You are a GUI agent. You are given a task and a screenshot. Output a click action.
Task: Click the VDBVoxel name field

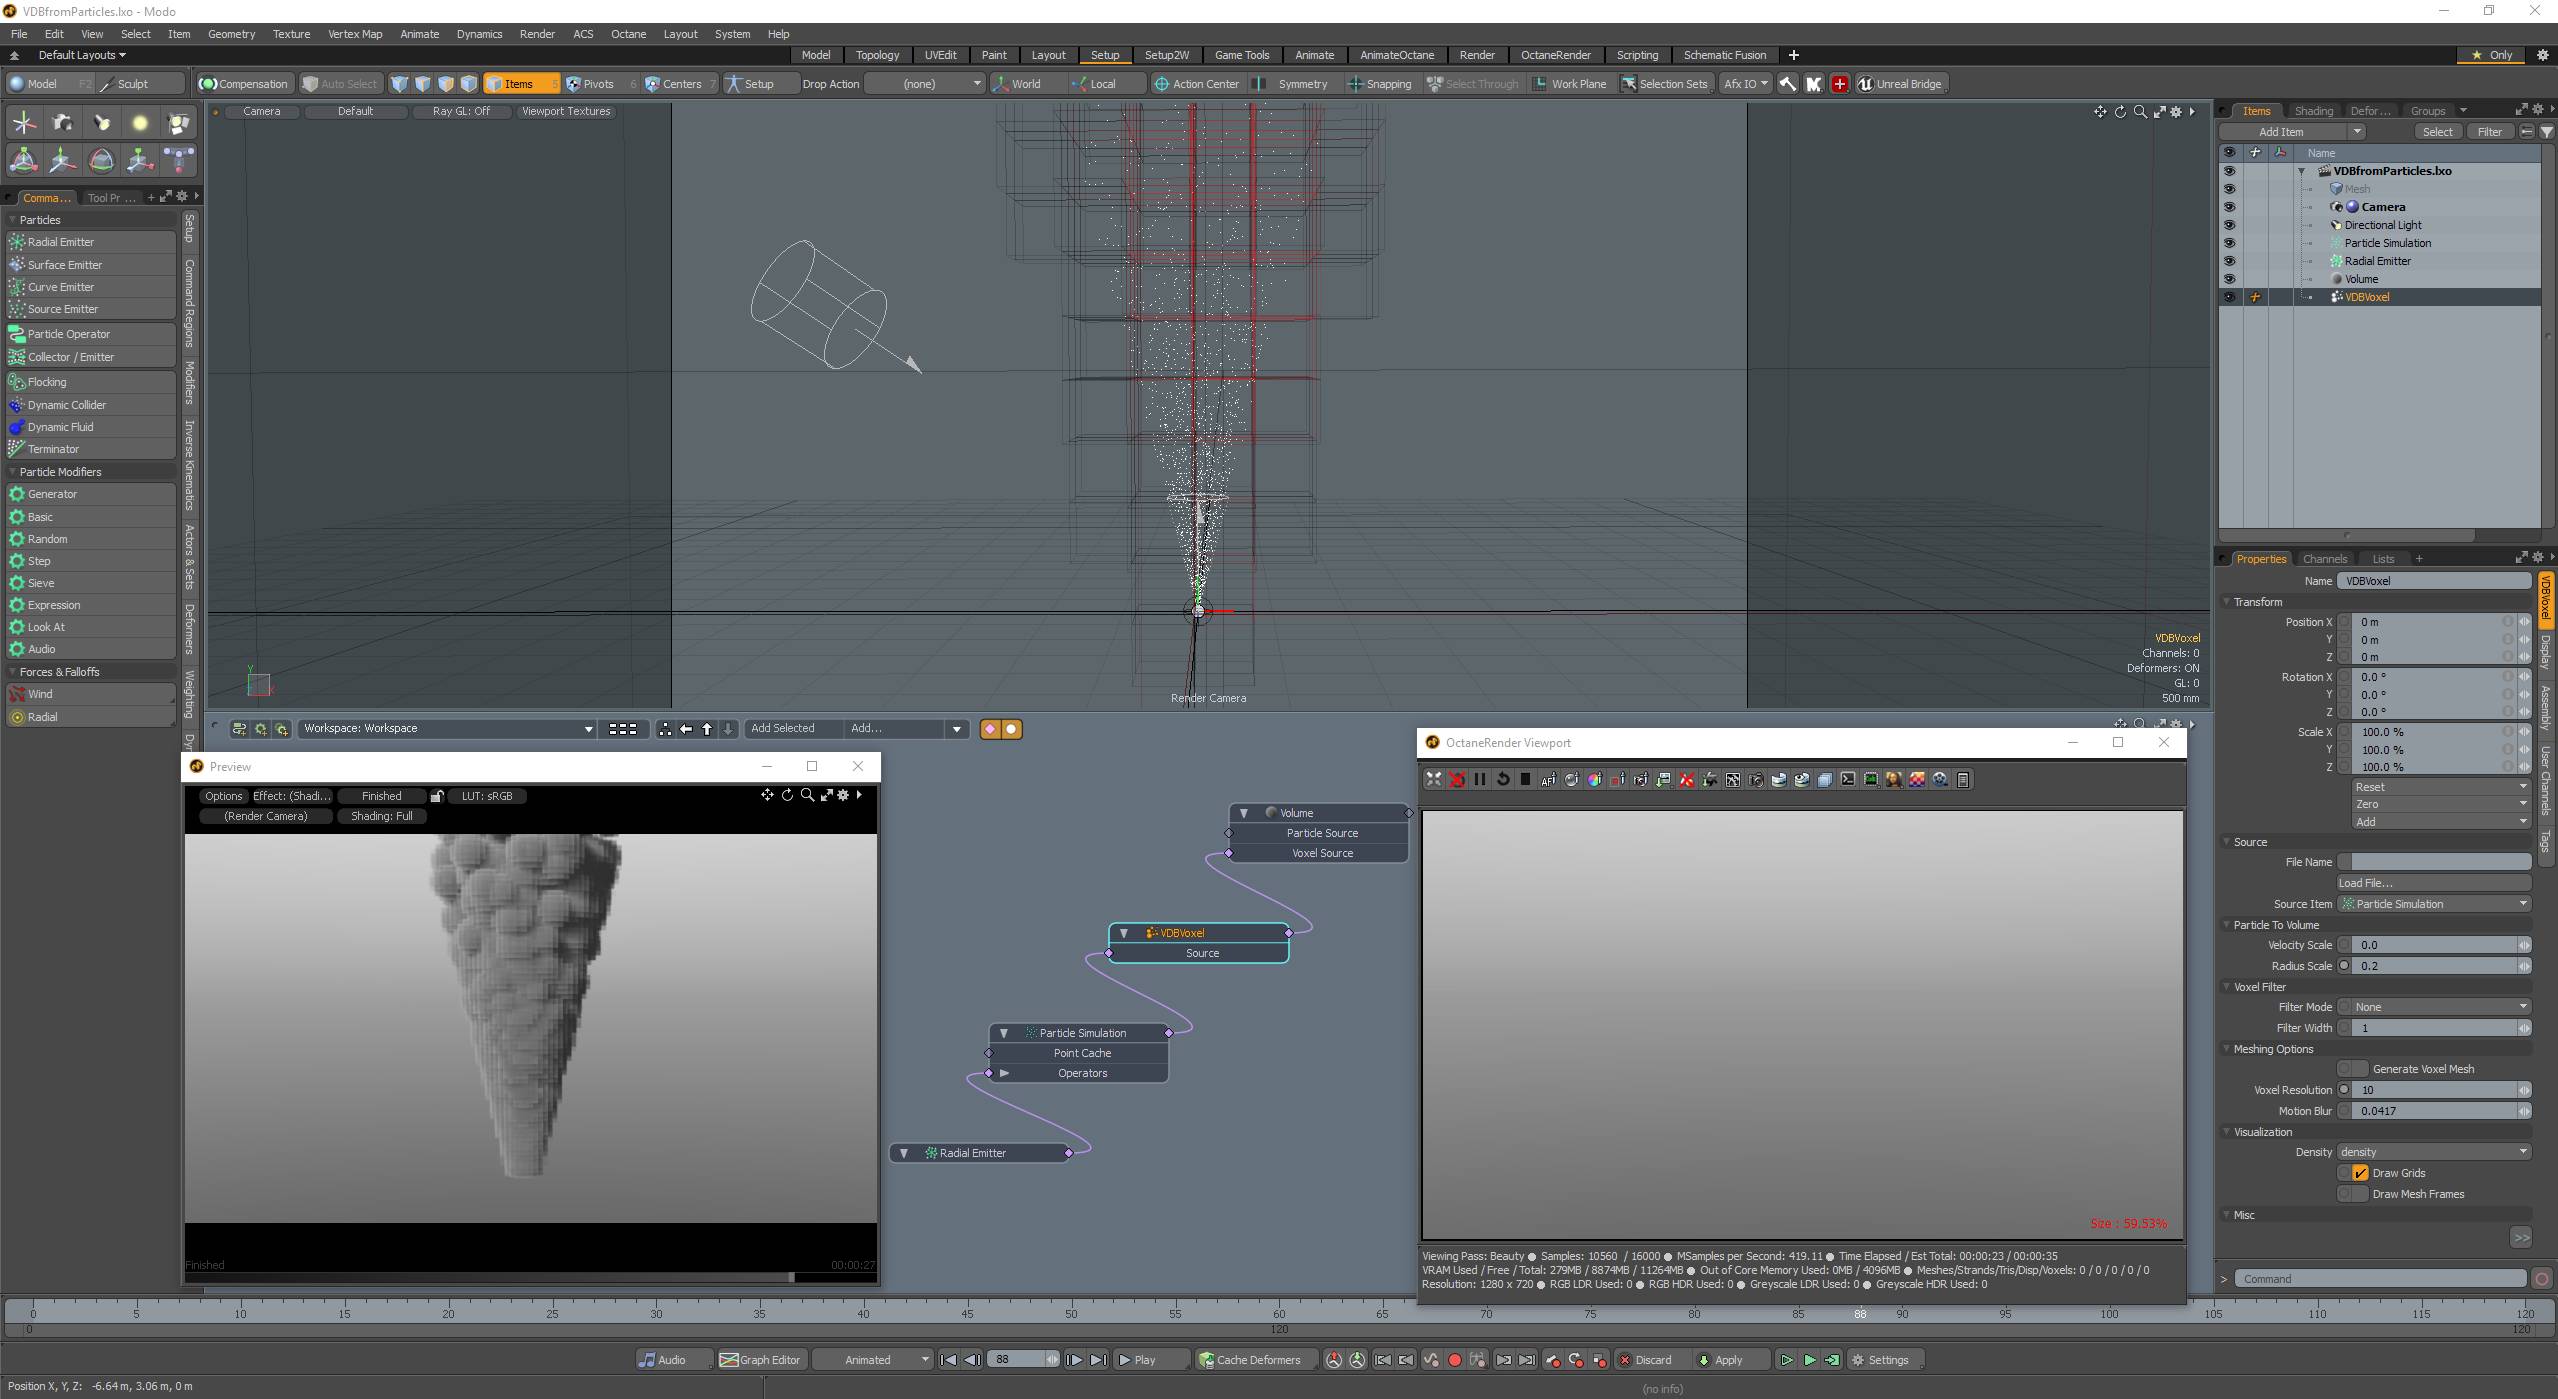[x=2432, y=581]
